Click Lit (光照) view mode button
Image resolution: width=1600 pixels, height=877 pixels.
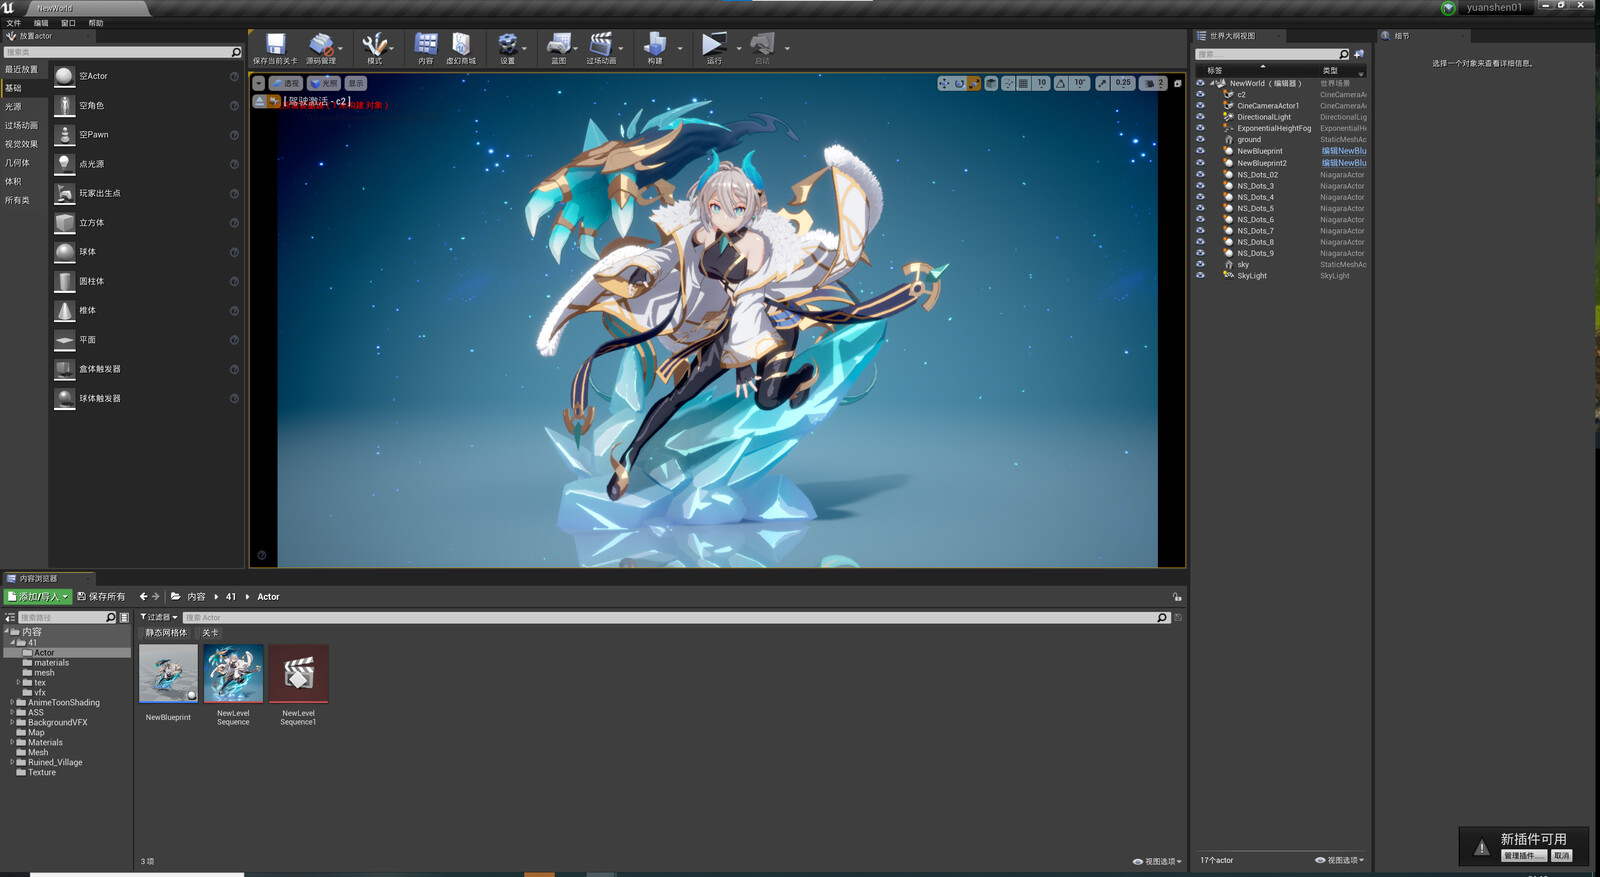click(324, 83)
